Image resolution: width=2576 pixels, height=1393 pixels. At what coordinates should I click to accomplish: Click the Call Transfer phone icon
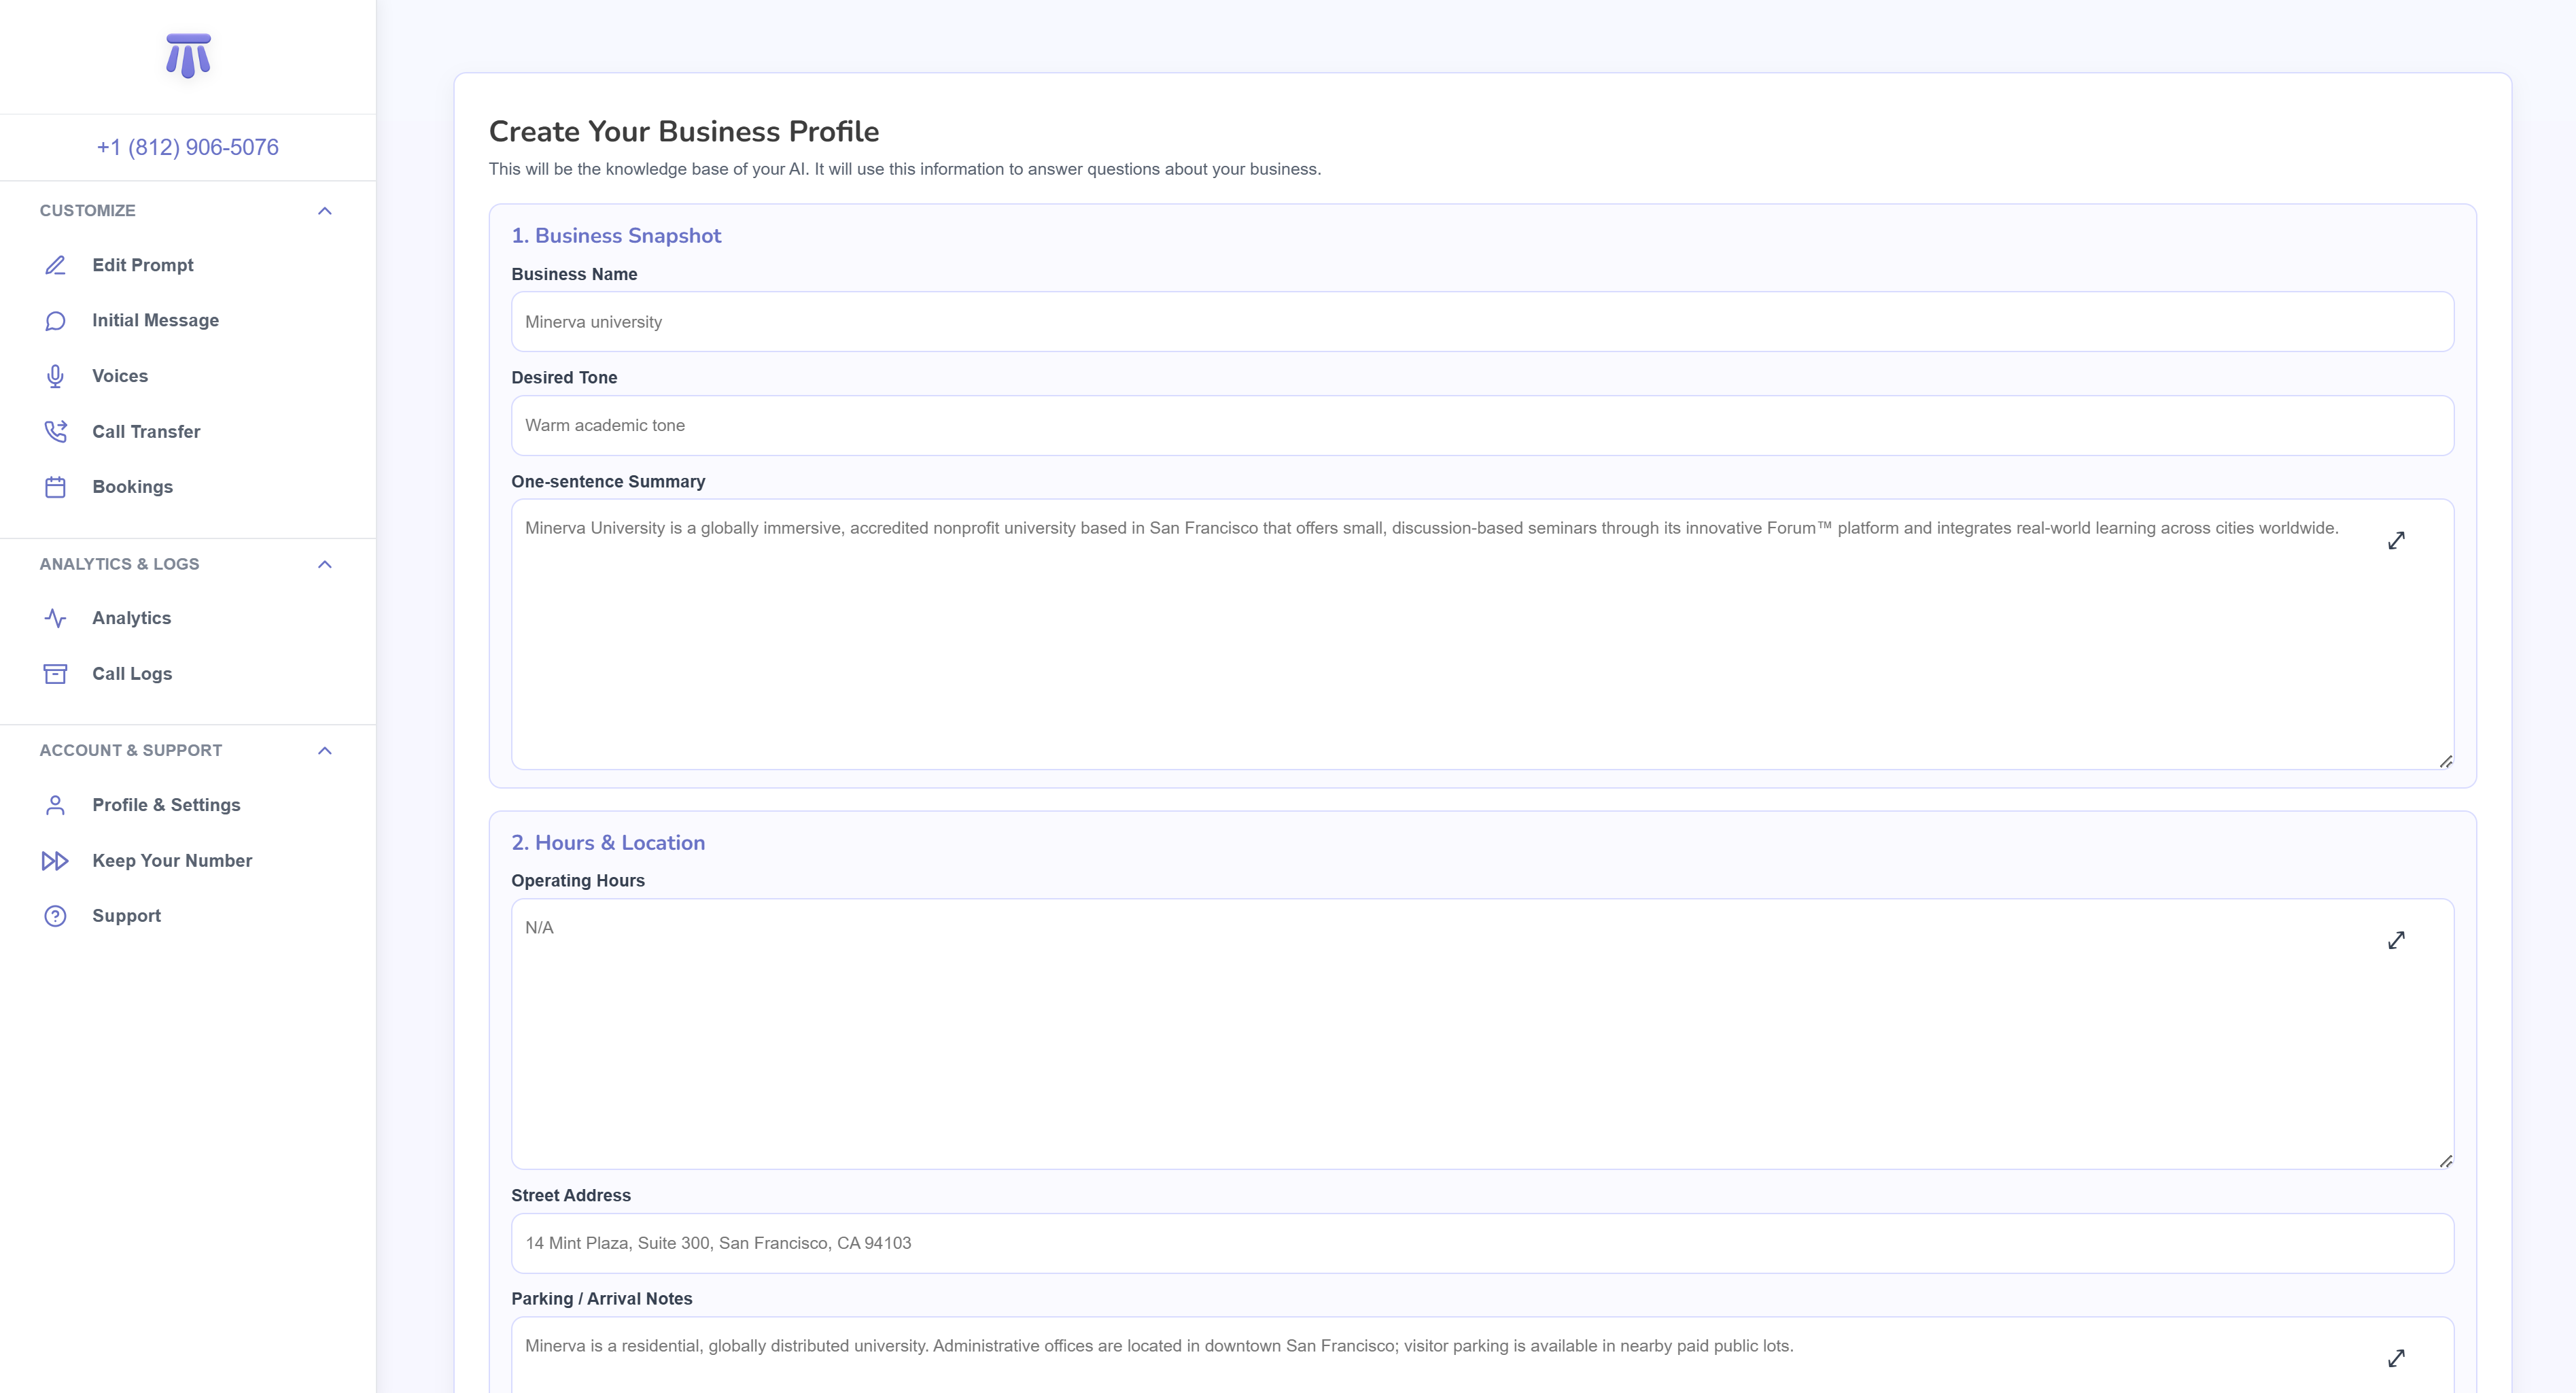point(55,432)
